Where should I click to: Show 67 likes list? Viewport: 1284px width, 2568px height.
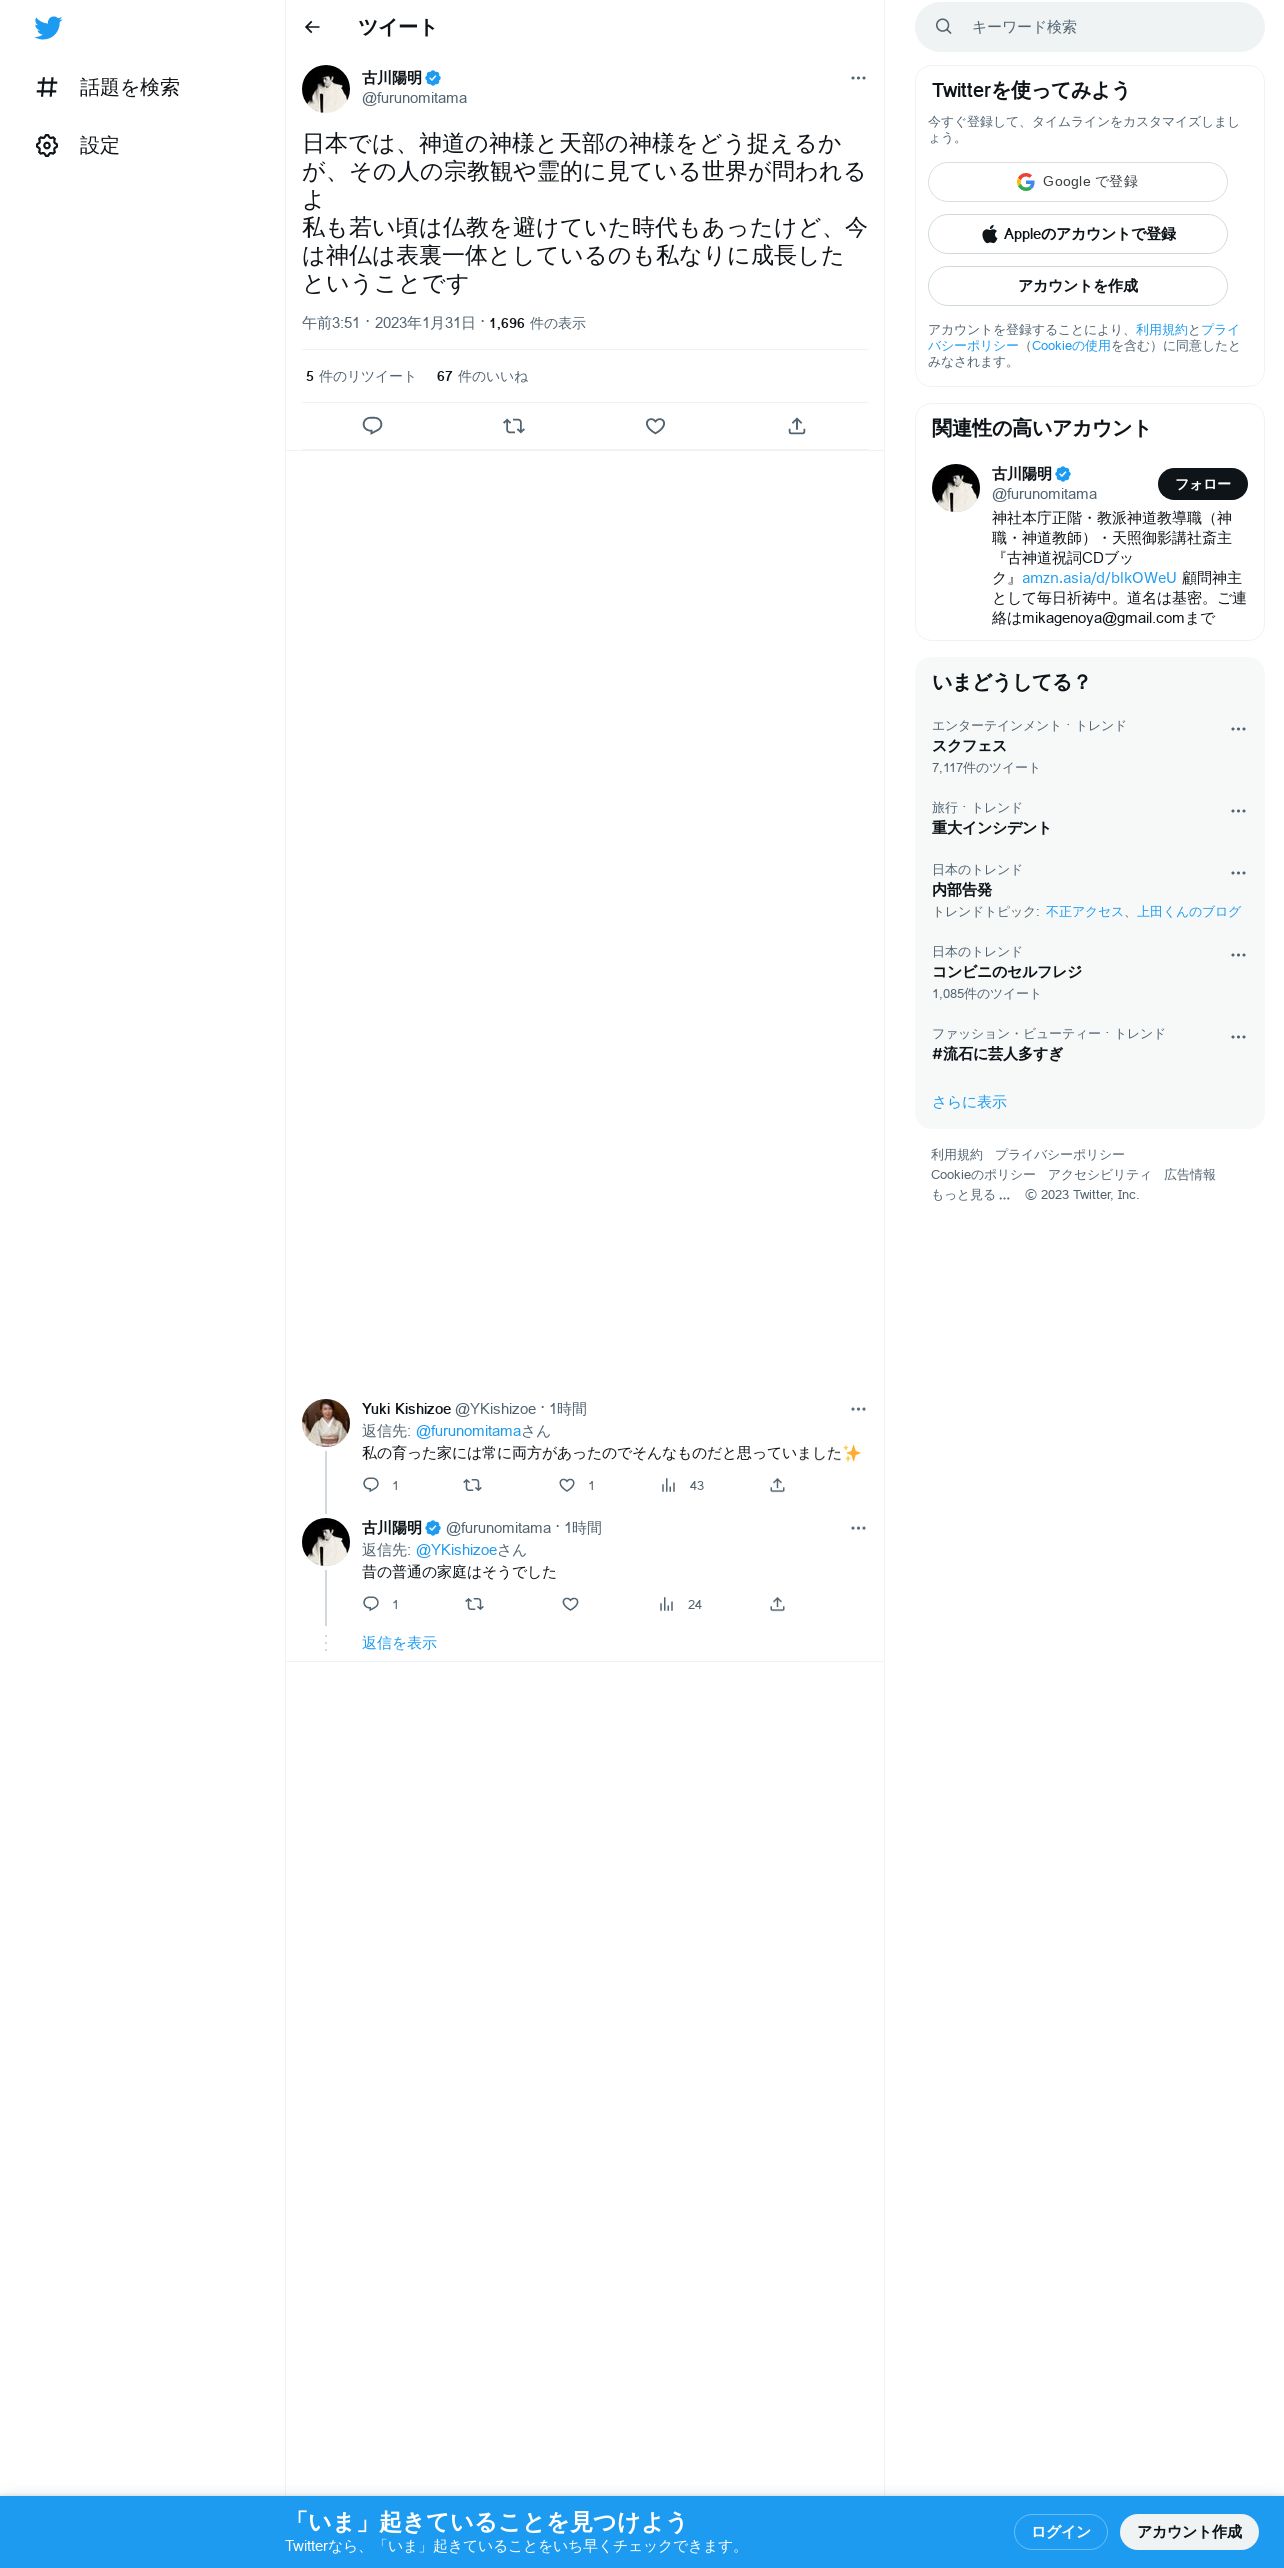point(482,377)
